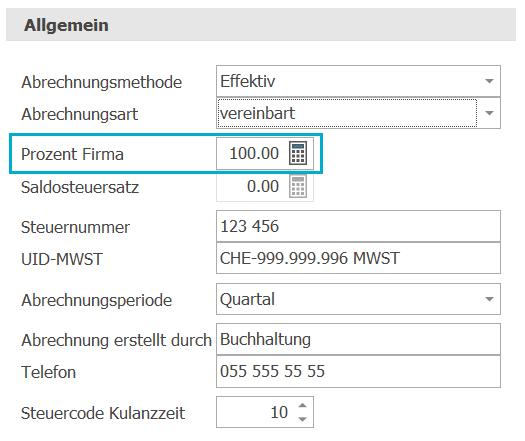Open the Abrechnungsmethode dropdown arrow

tap(489, 81)
